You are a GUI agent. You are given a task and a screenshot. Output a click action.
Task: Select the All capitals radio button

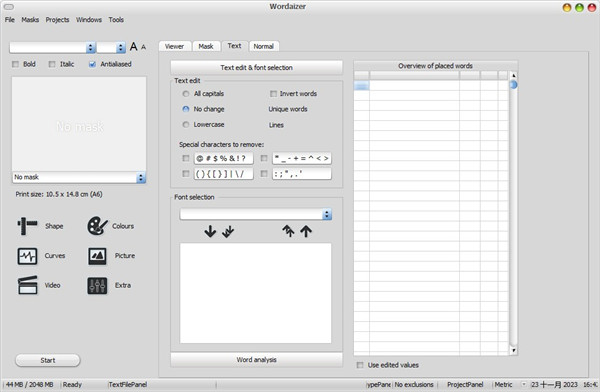pos(186,94)
